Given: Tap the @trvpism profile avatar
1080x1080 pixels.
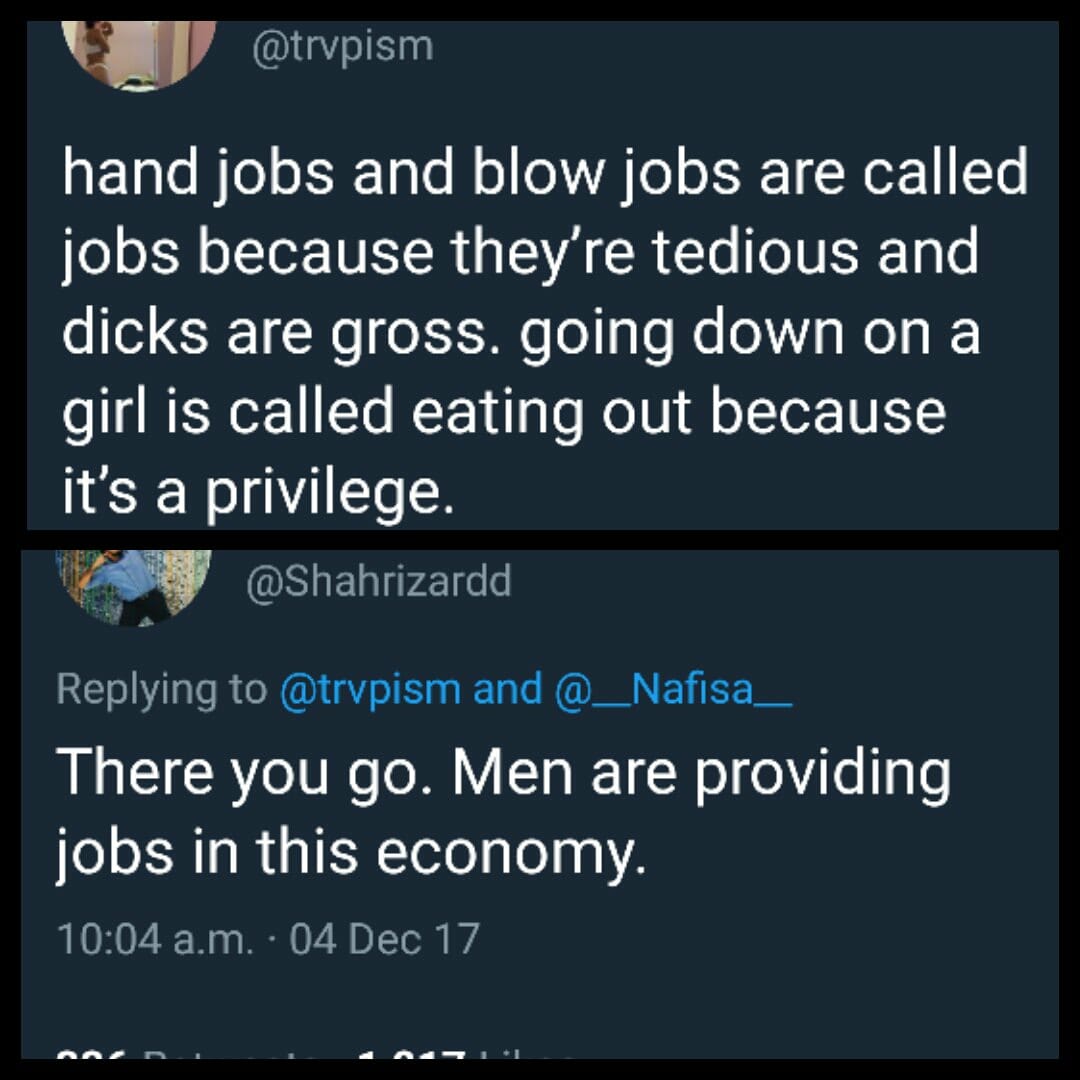Looking at the screenshot, I should click(139, 52).
